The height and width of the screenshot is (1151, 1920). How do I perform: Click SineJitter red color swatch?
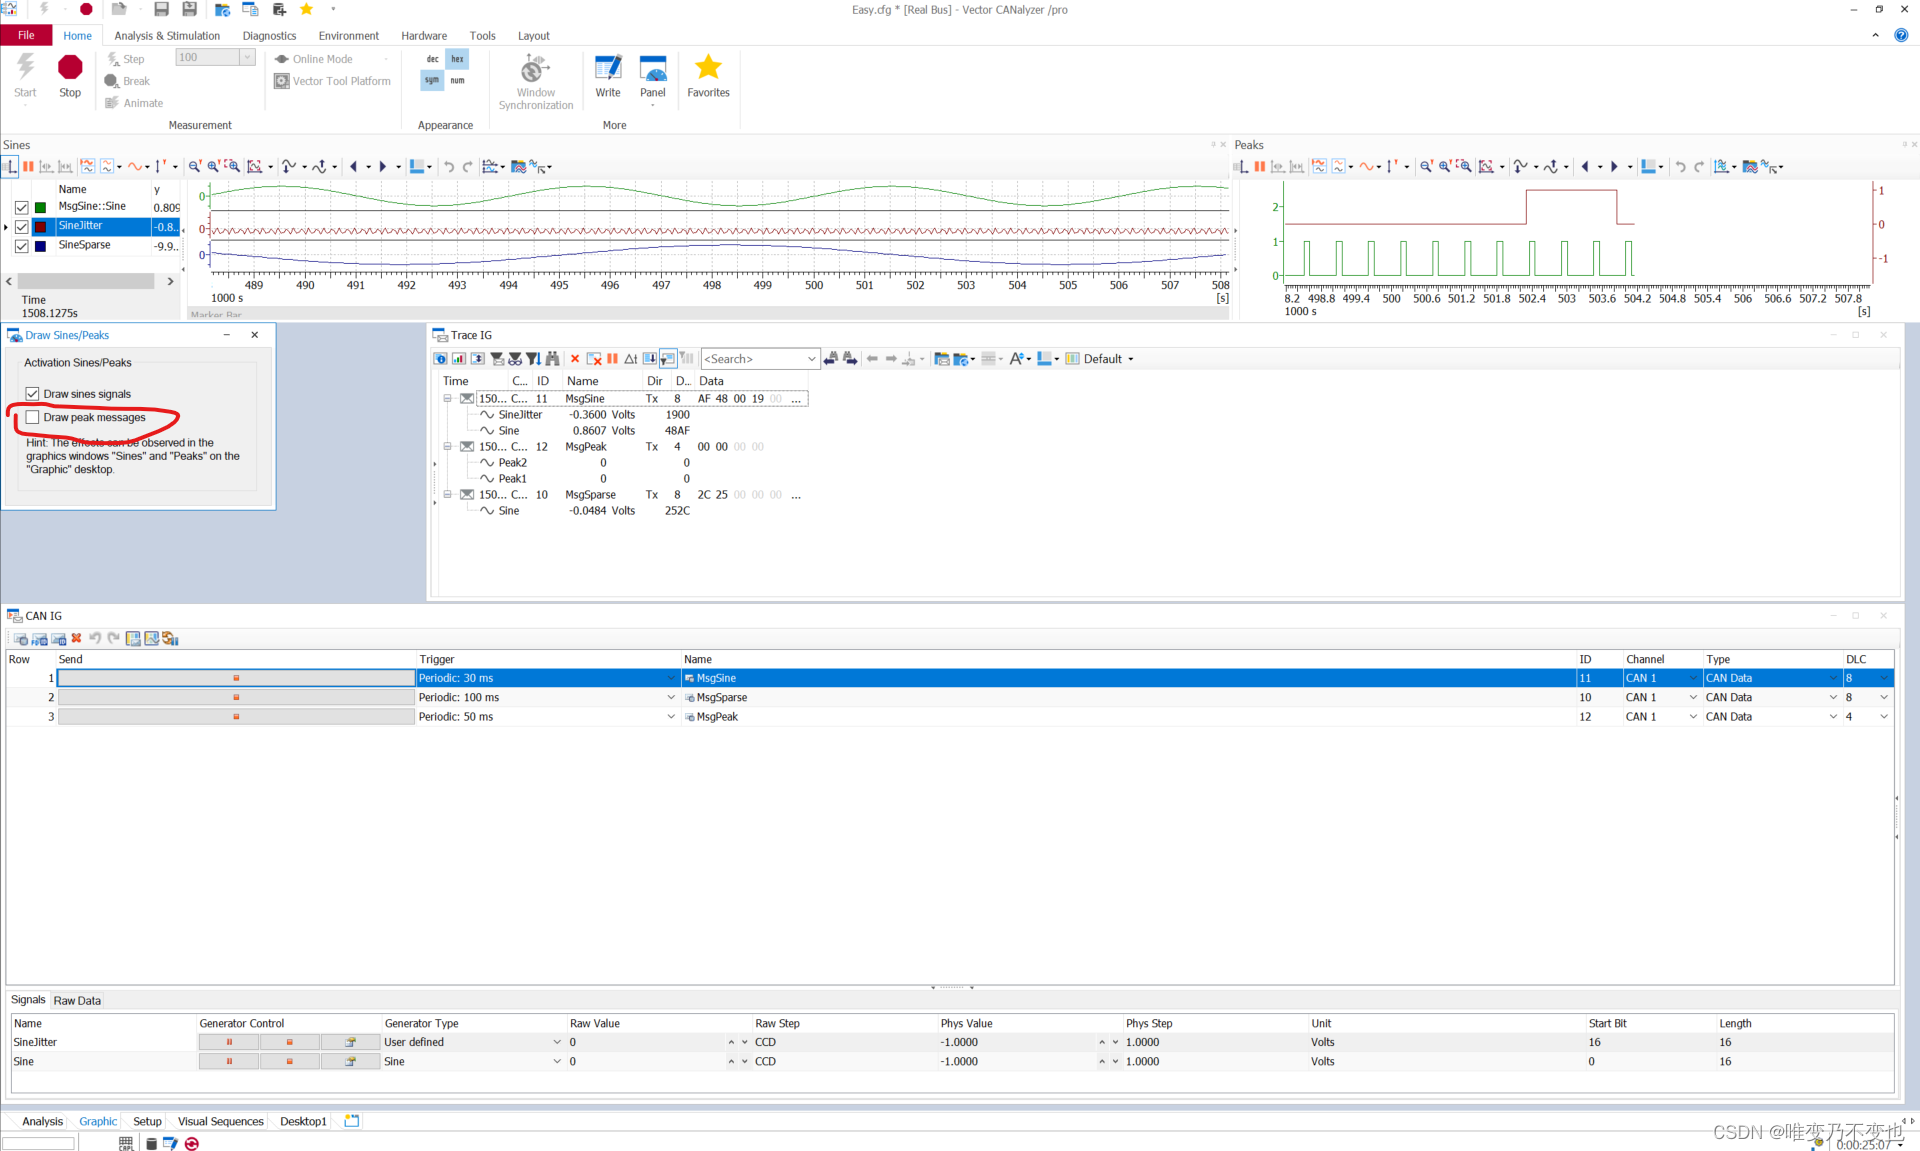pyautogui.click(x=41, y=227)
